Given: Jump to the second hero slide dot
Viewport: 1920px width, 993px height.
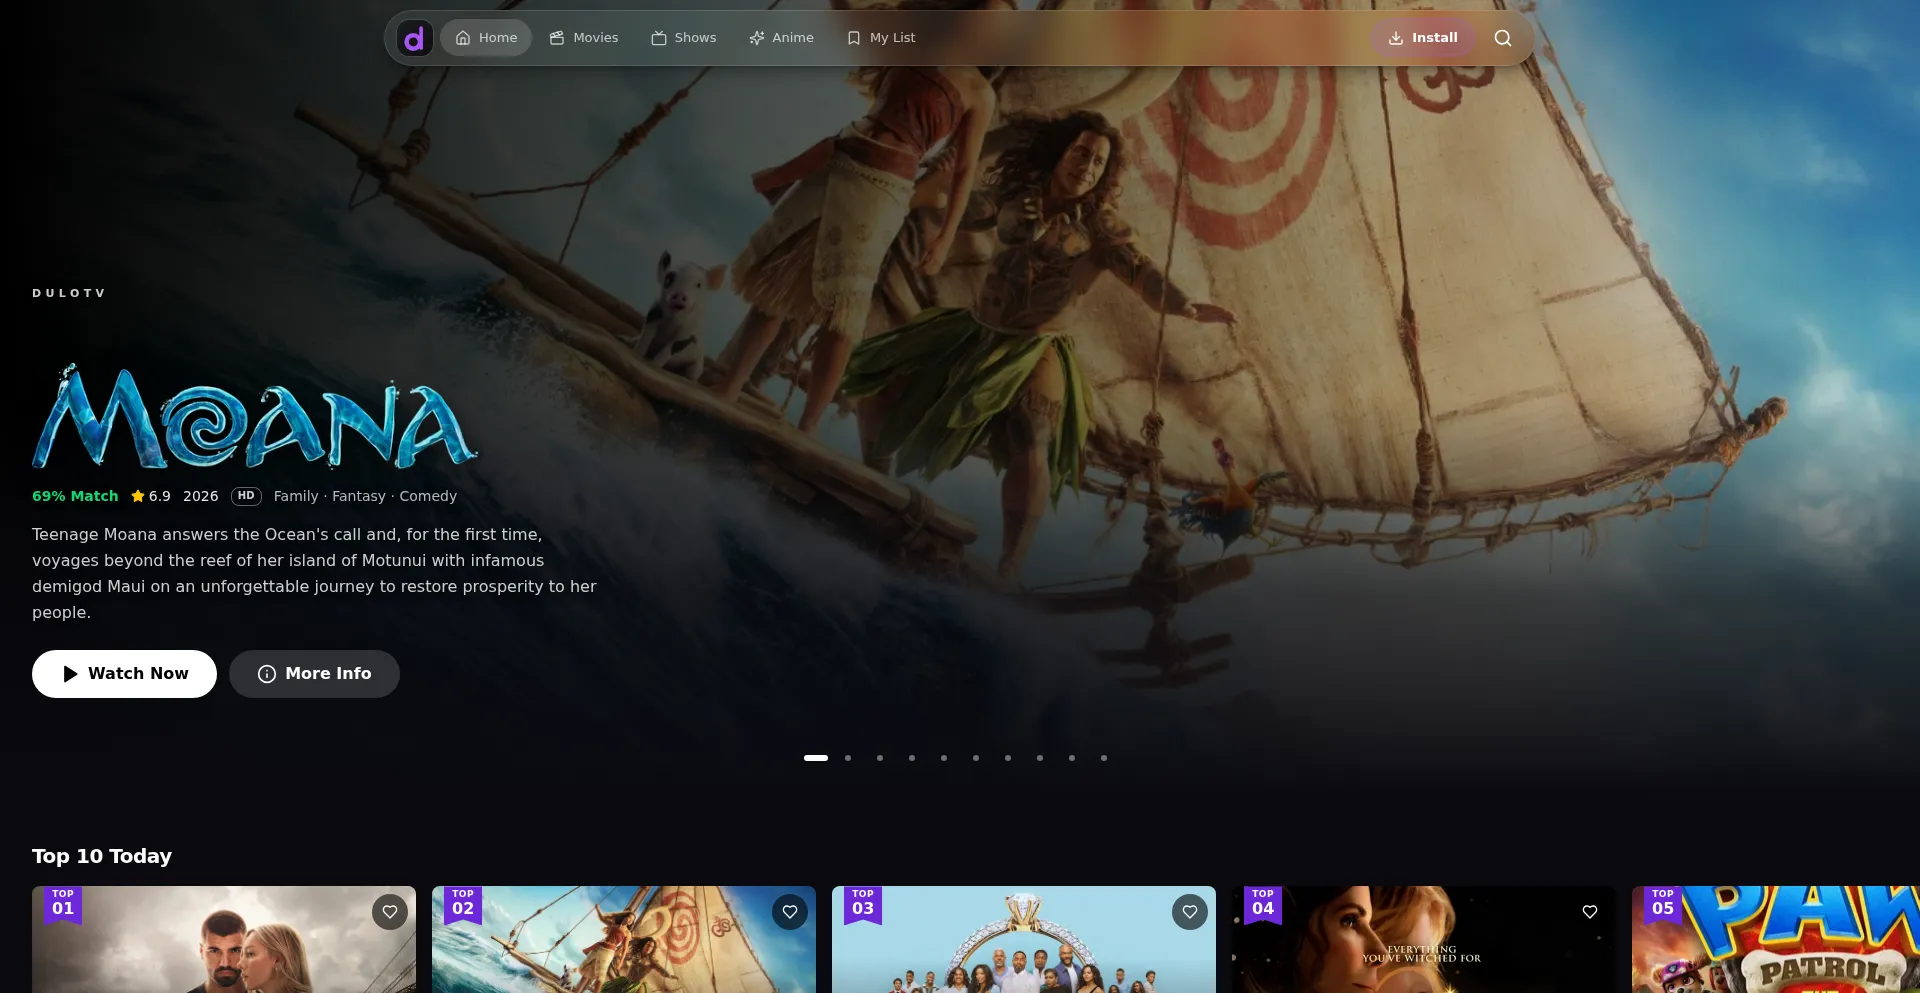Looking at the screenshot, I should 848,758.
